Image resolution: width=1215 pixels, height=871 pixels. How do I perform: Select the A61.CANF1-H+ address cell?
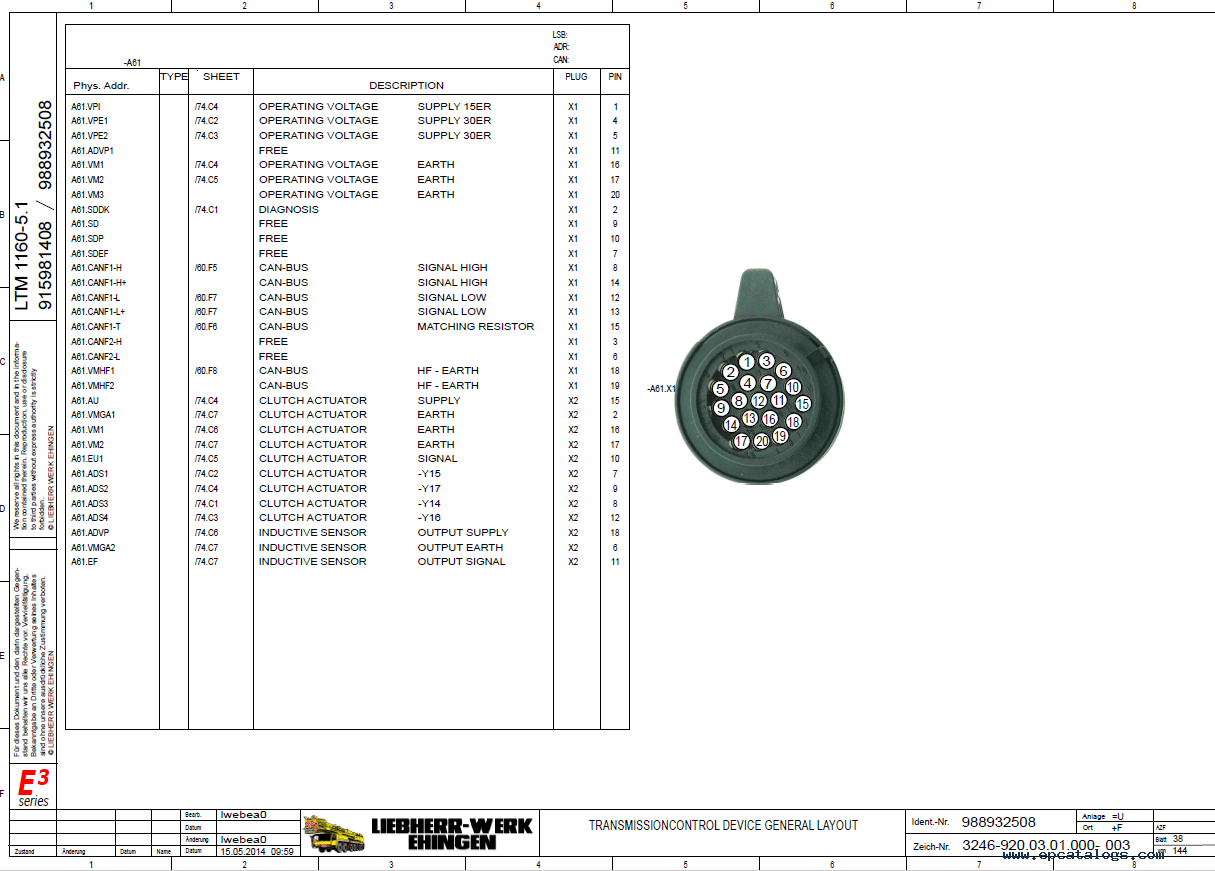point(98,283)
